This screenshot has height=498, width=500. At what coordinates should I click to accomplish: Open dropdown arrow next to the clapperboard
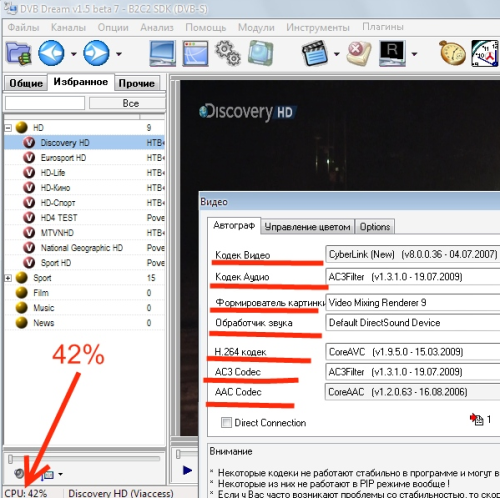337,54
